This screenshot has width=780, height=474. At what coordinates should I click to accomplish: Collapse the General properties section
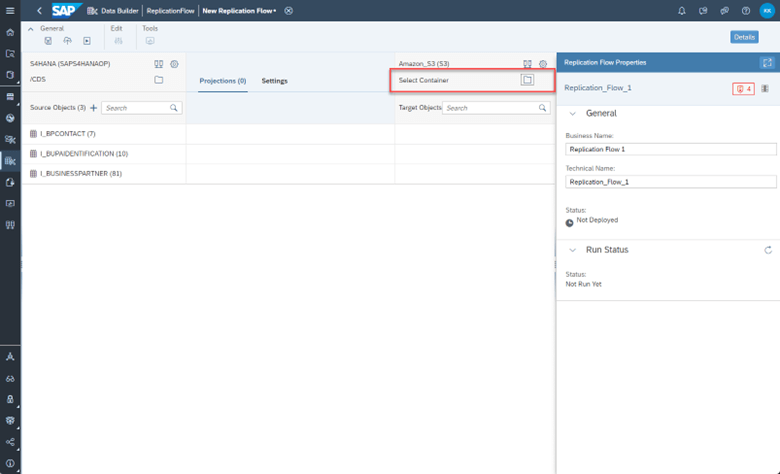pyautogui.click(x=573, y=113)
